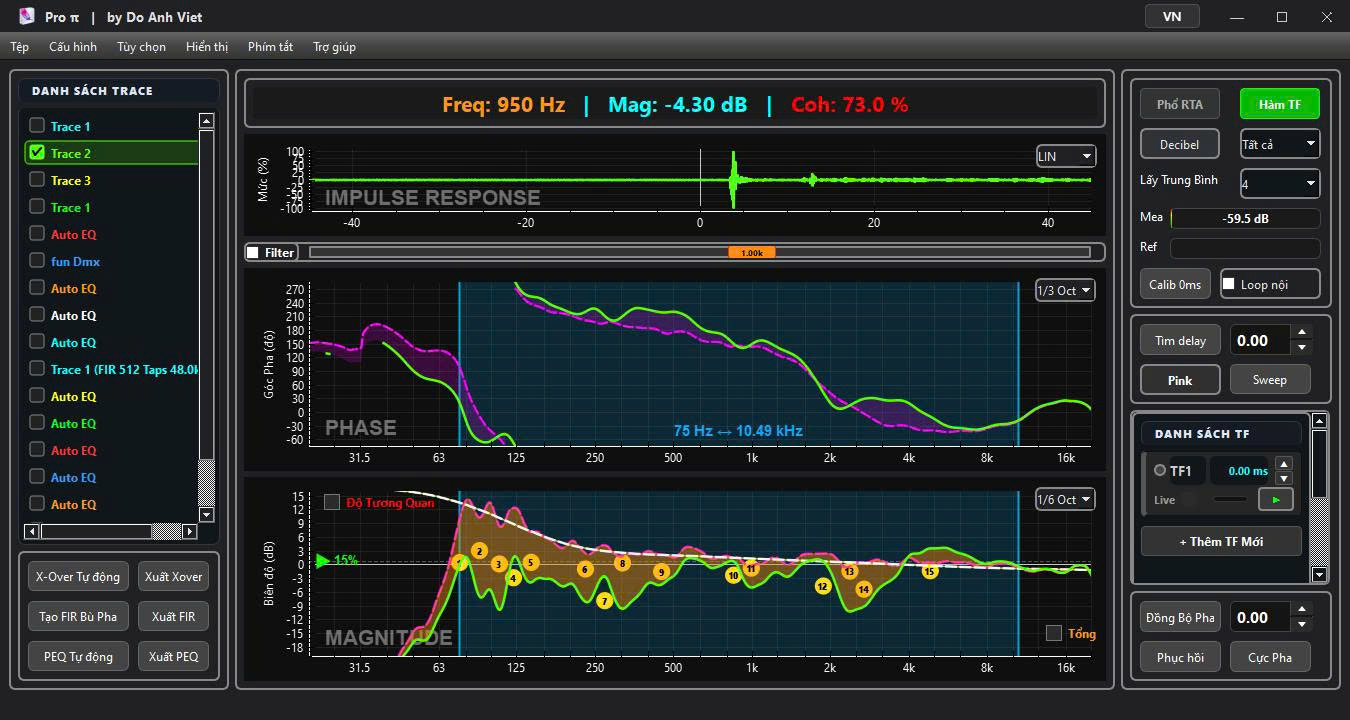Viewport: 1350px width, 720px height.
Task: Click EQ marker 2 on magnitude plot
Action: click(x=479, y=551)
